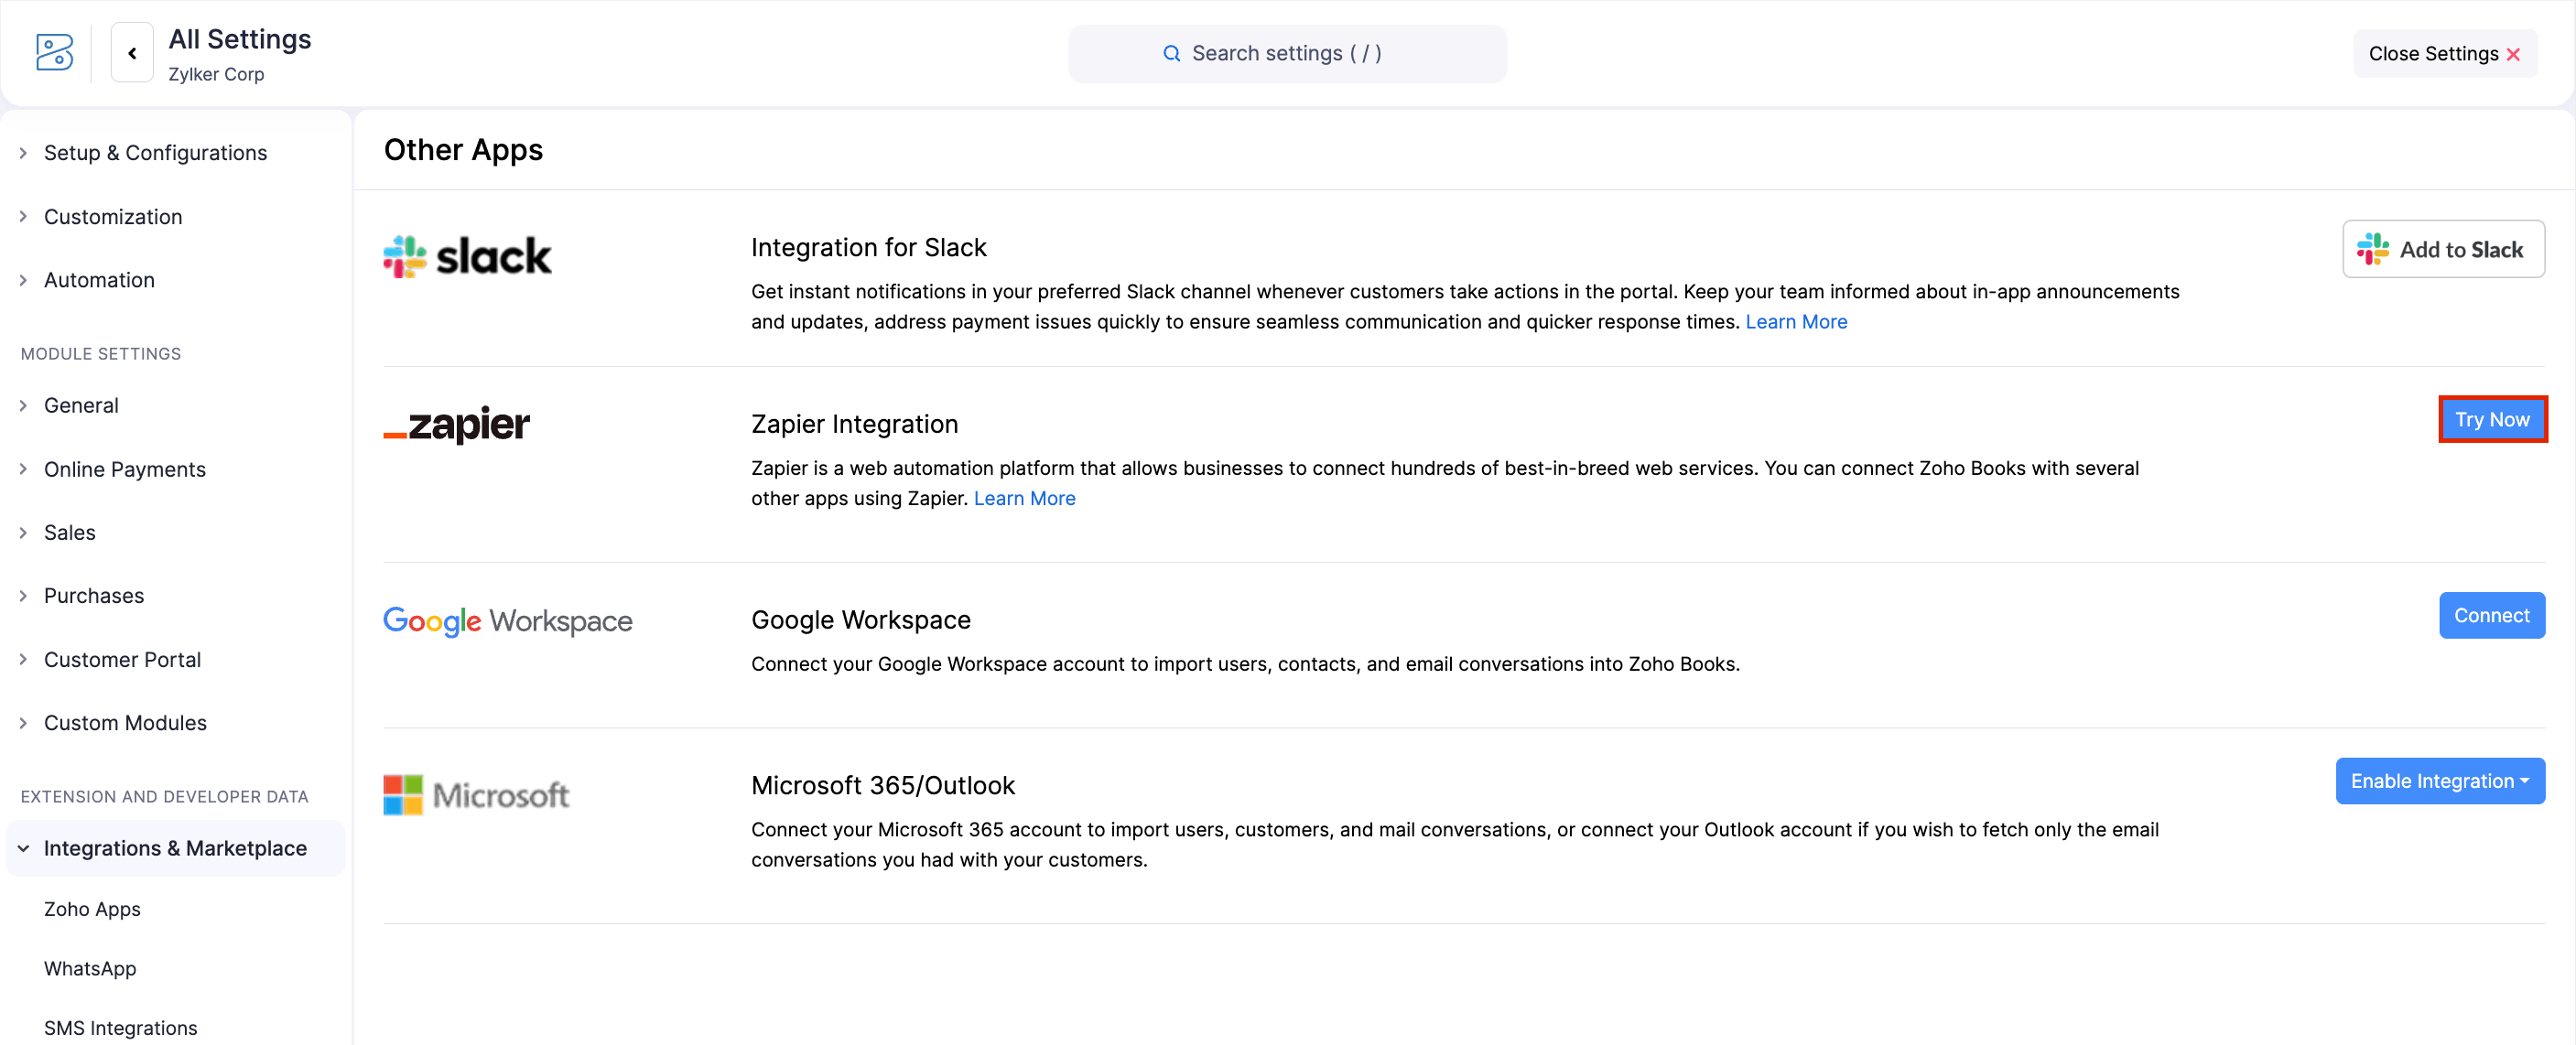The image size is (2576, 1045).
Task: Click the Slack glyph inside Add to Slack
Action: pyautogui.click(x=2375, y=249)
